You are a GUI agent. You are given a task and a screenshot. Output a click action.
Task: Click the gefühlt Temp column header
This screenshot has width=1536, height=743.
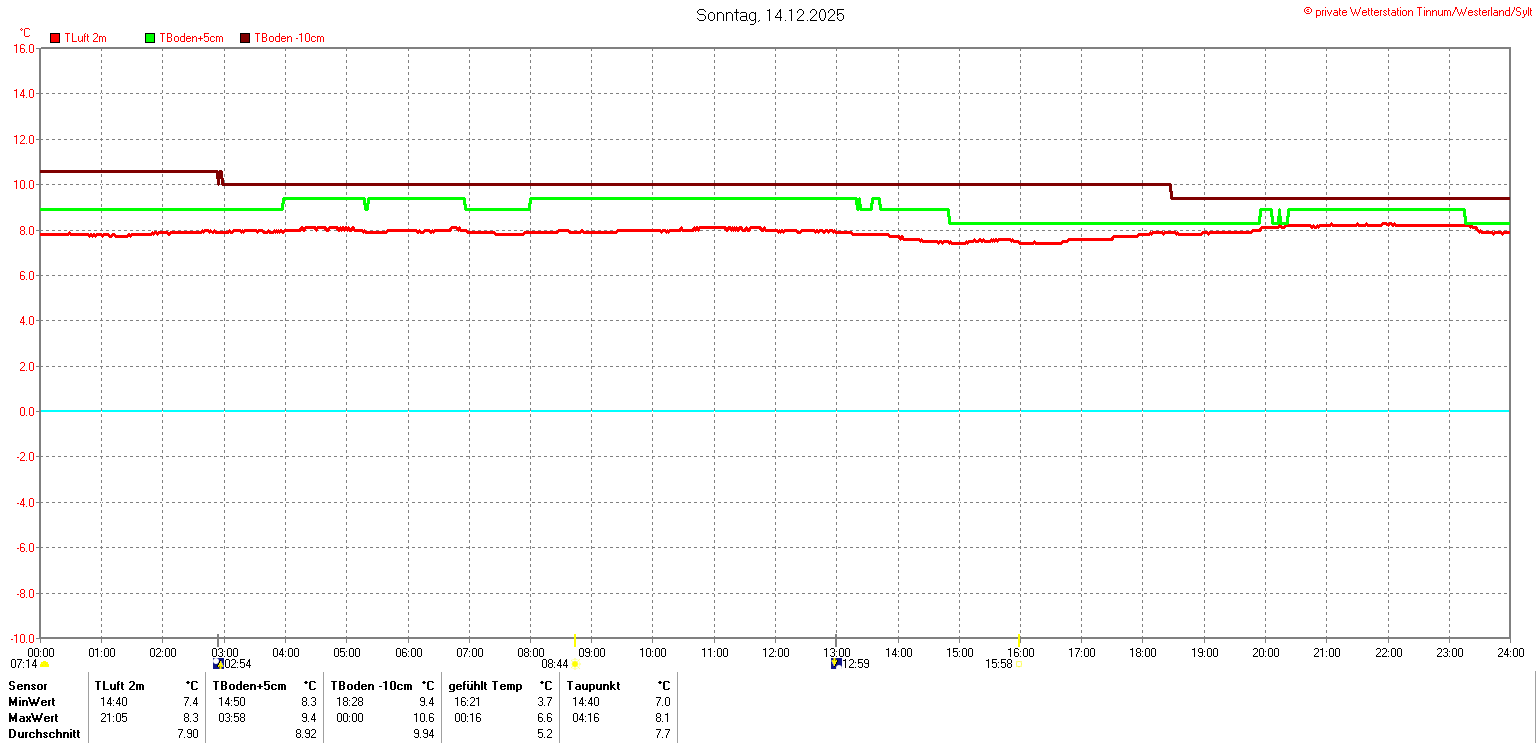pos(486,686)
